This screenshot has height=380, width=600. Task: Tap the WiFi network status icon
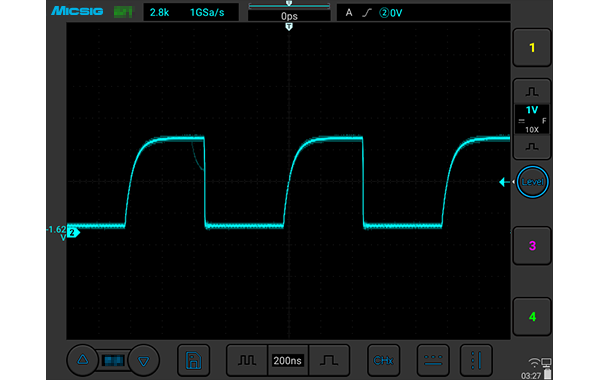tap(533, 362)
